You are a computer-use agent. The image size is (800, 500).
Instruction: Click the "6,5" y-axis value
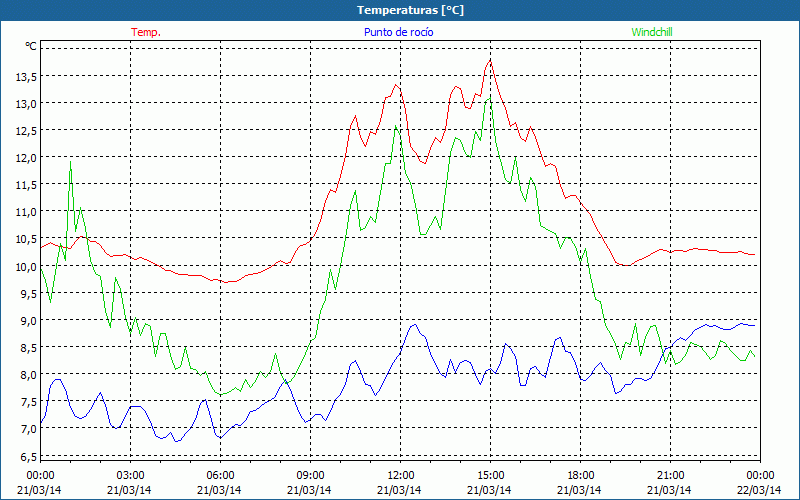(x=28, y=456)
